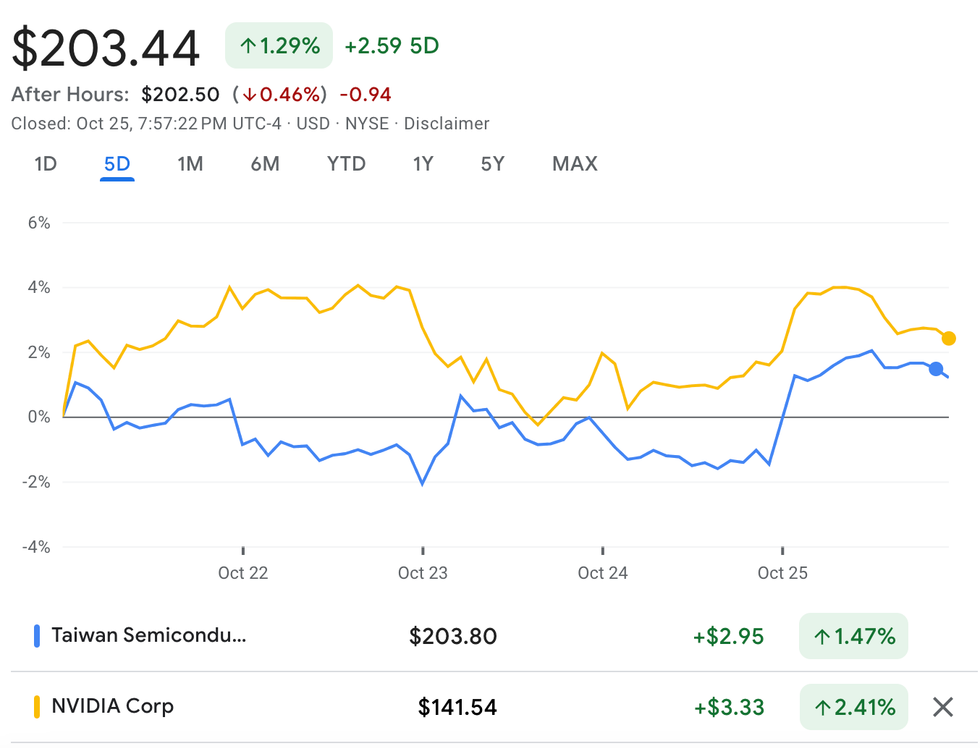Click the Oct 23 date axis label

pos(423,573)
